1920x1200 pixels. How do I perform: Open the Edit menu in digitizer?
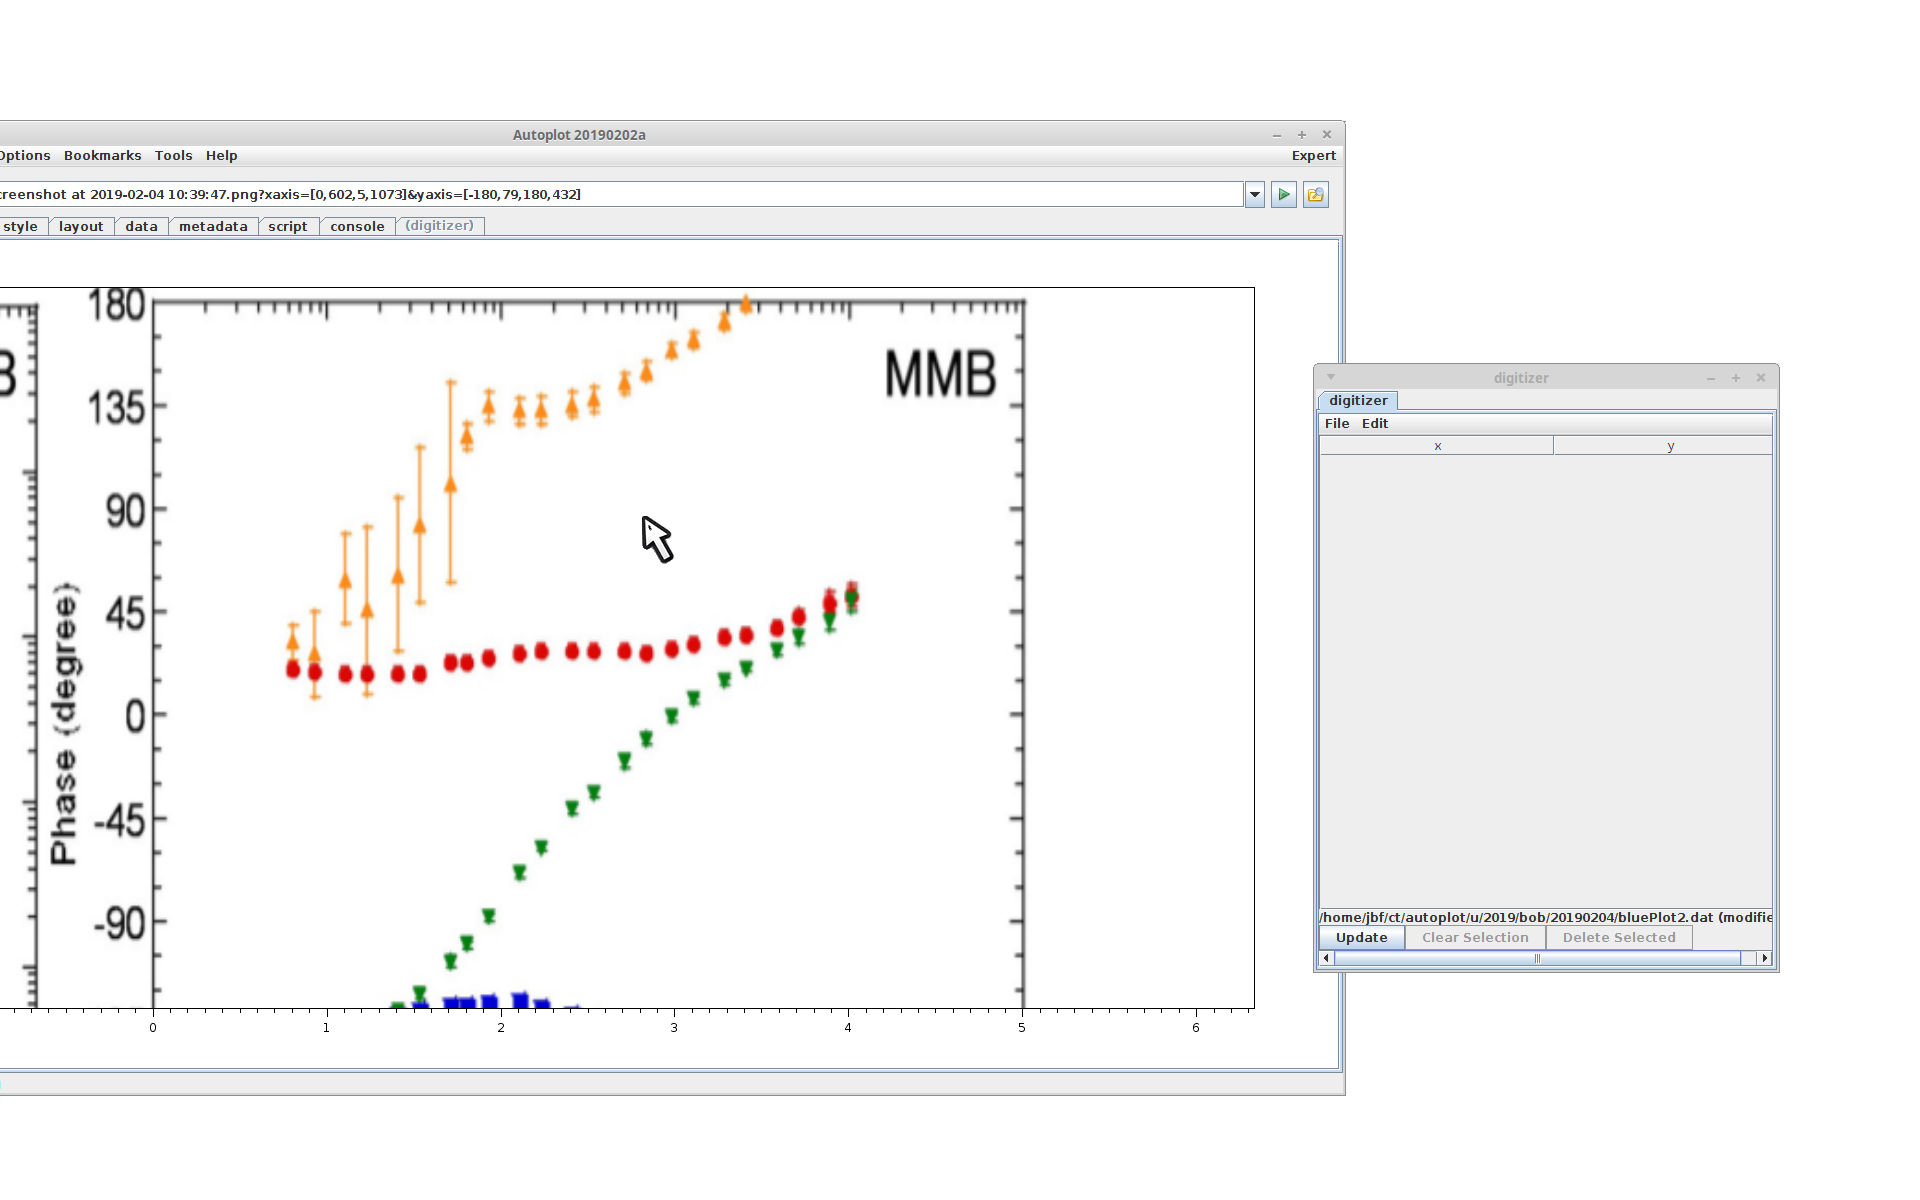1375,424
